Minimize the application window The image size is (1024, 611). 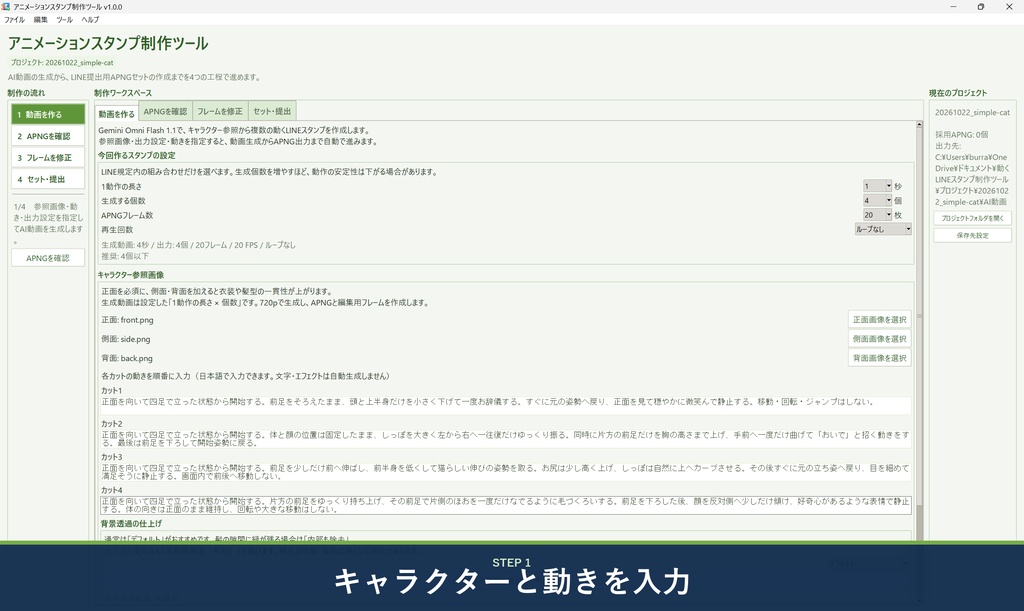953,7
